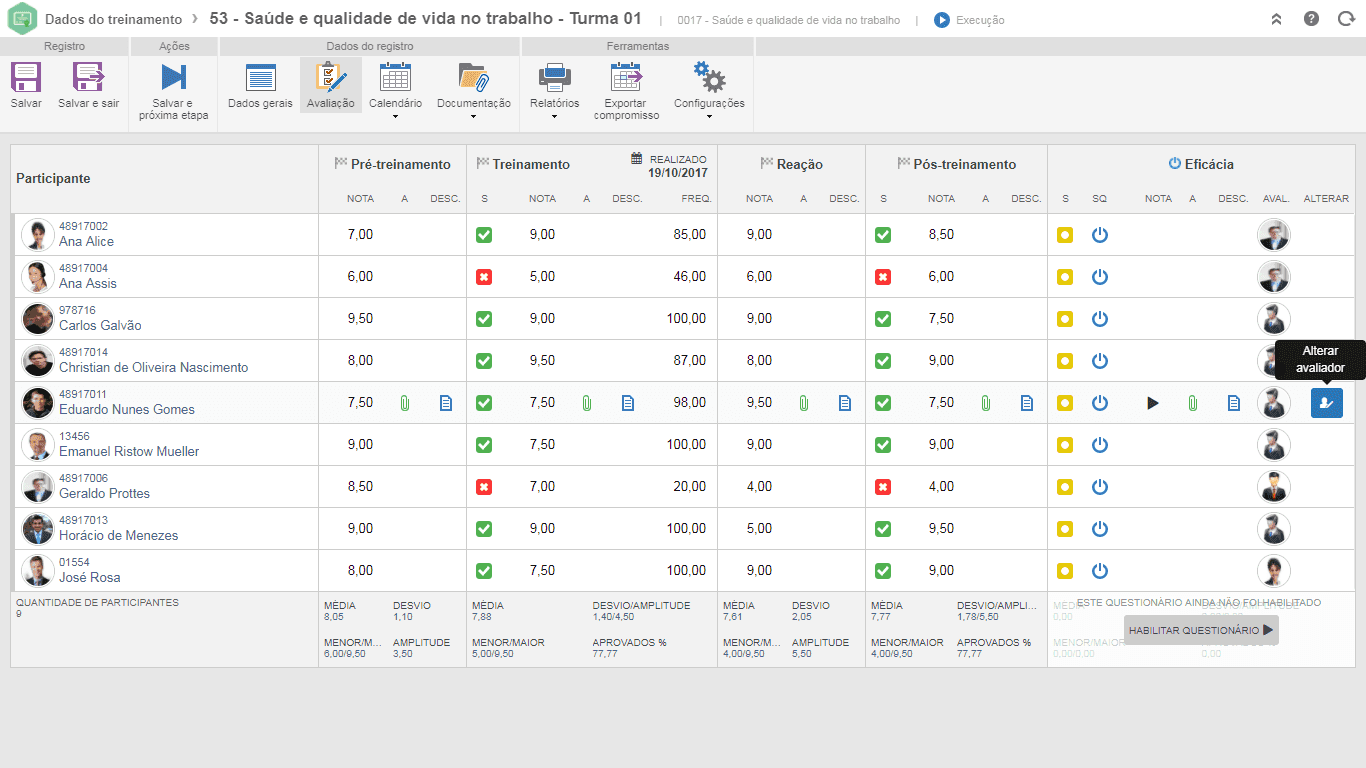Click Ana Alice's evaluator avatar
Image resolution: width=1366 pixels, height=768 pixels.
(x=1274, y=235)
